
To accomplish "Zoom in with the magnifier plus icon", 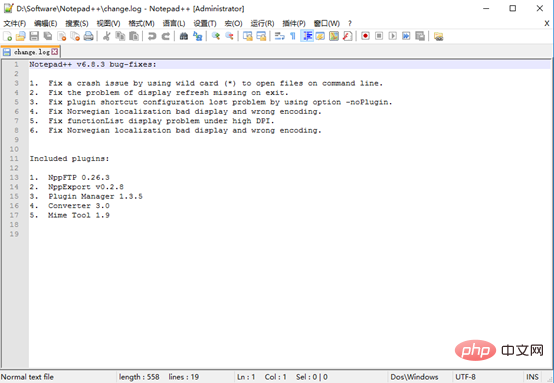I will click(216, 36).
